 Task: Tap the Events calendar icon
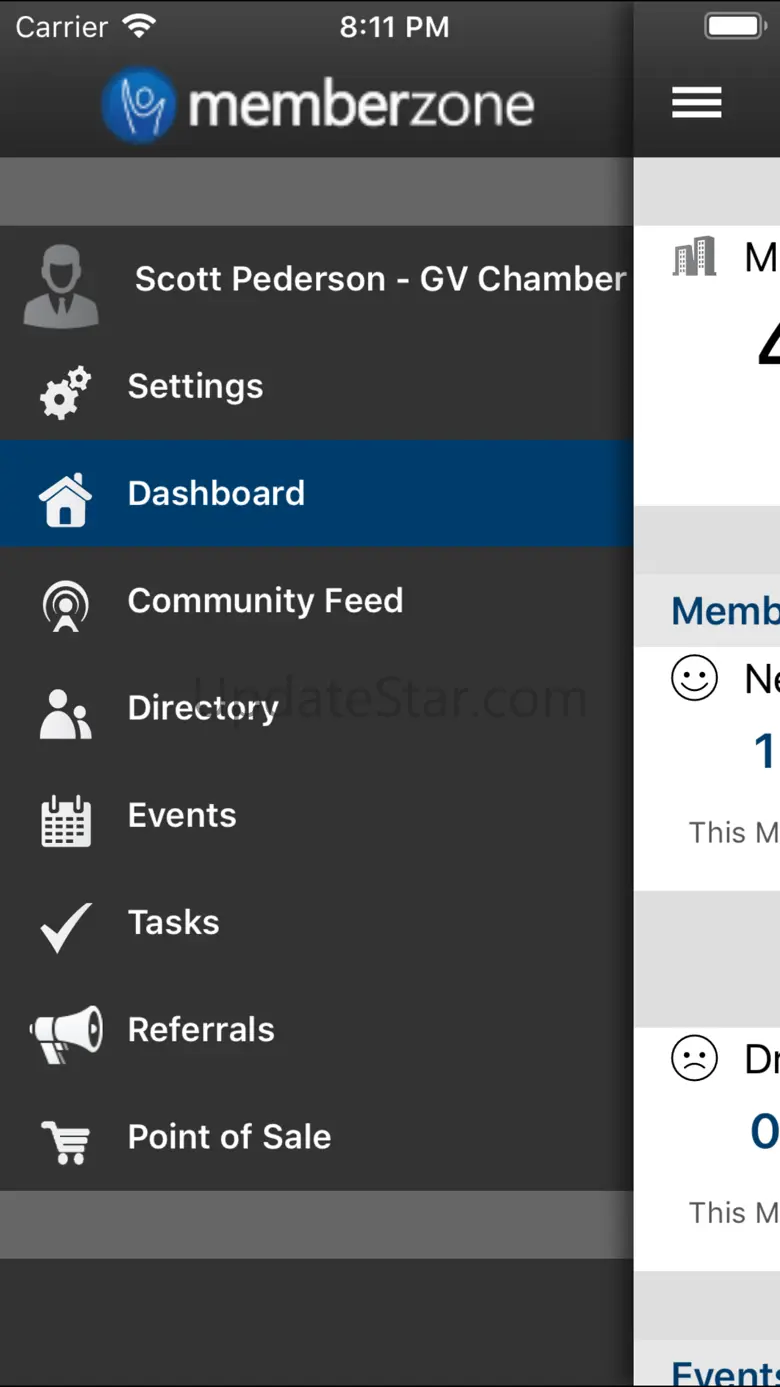click(66, 822)
